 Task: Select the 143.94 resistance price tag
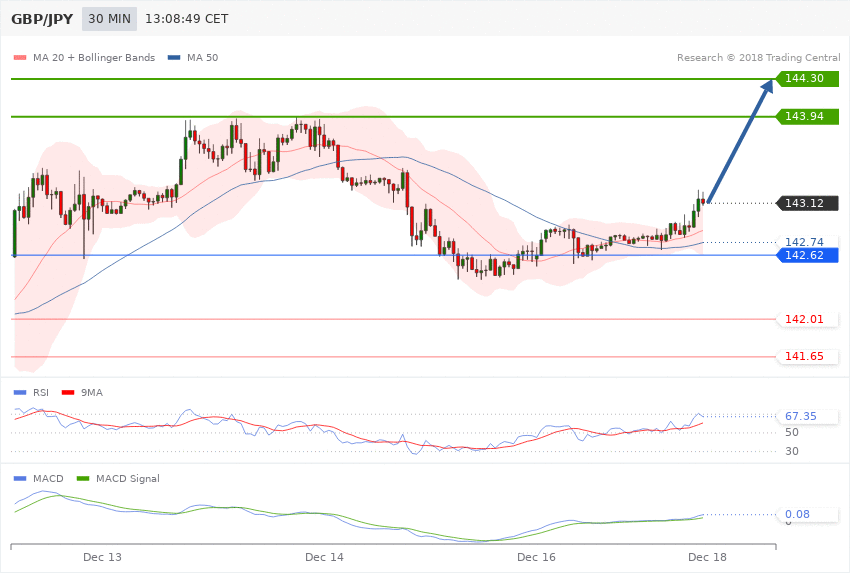pyautogui.click(x=807, y=117)
